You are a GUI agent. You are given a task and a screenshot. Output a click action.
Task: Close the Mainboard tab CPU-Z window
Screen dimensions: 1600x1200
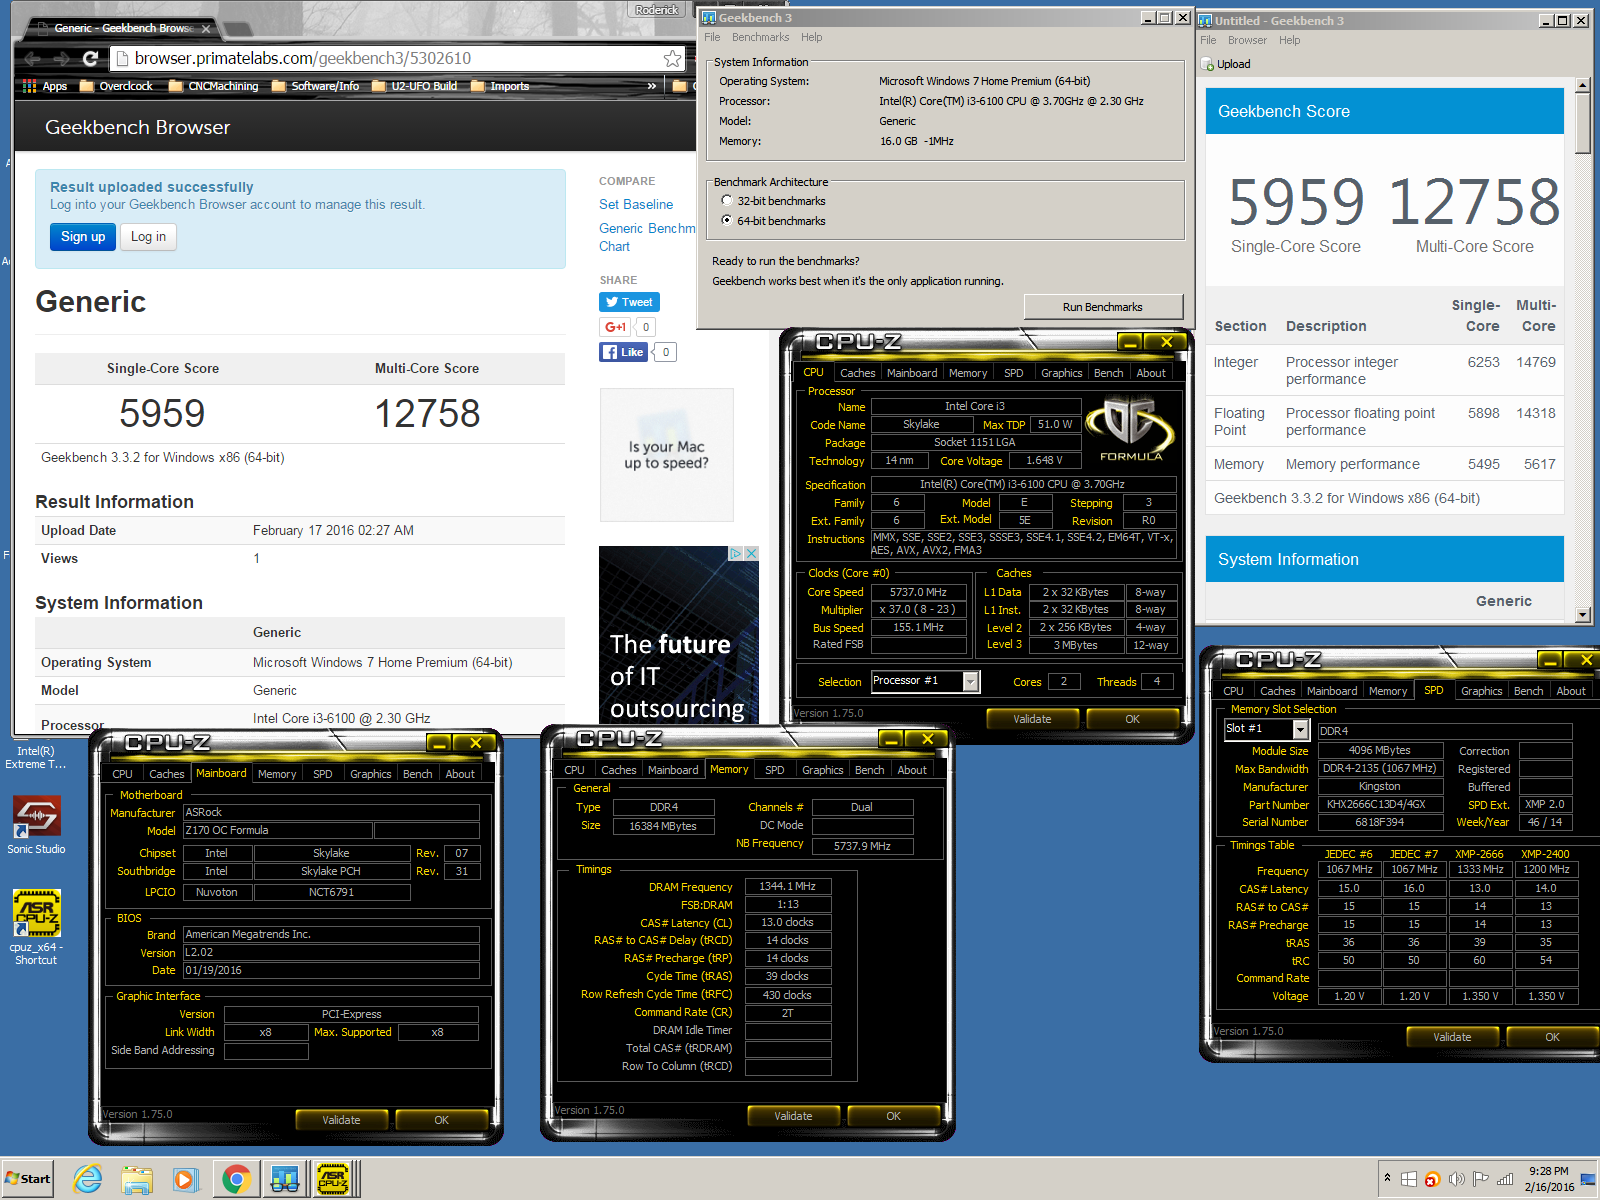(x=475, y=743)
